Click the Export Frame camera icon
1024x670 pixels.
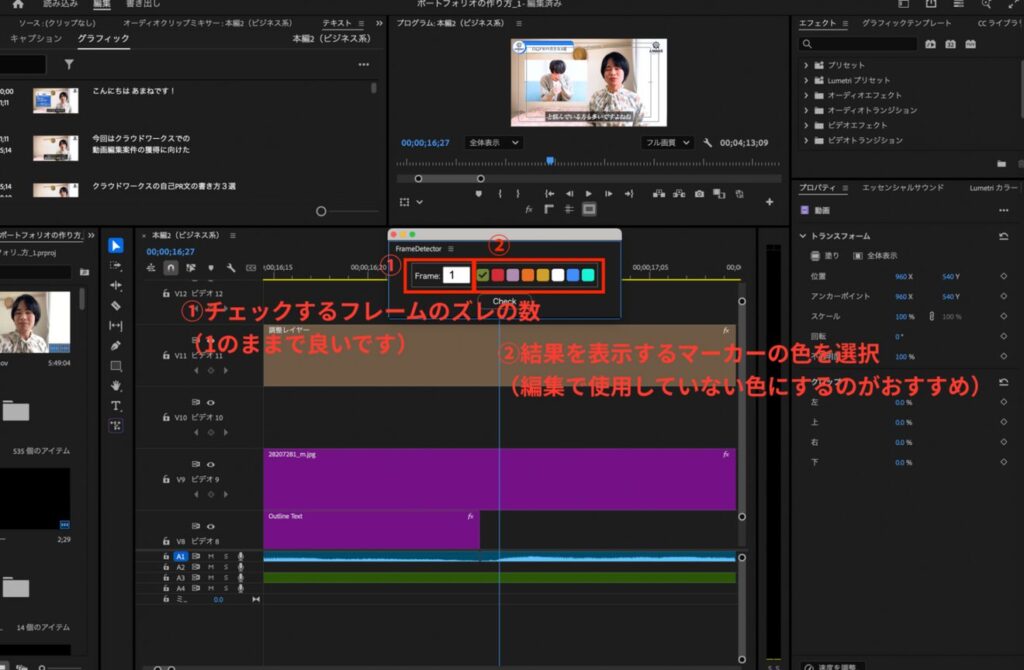coord(699,194)
